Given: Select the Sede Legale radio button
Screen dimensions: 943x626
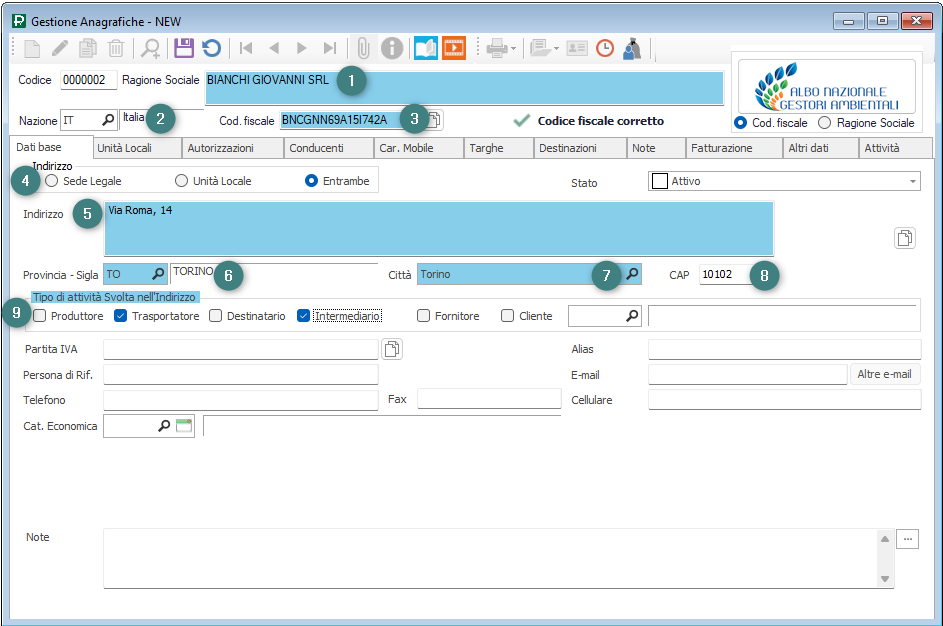Looking at the screenshot, I should pos(51,181).
